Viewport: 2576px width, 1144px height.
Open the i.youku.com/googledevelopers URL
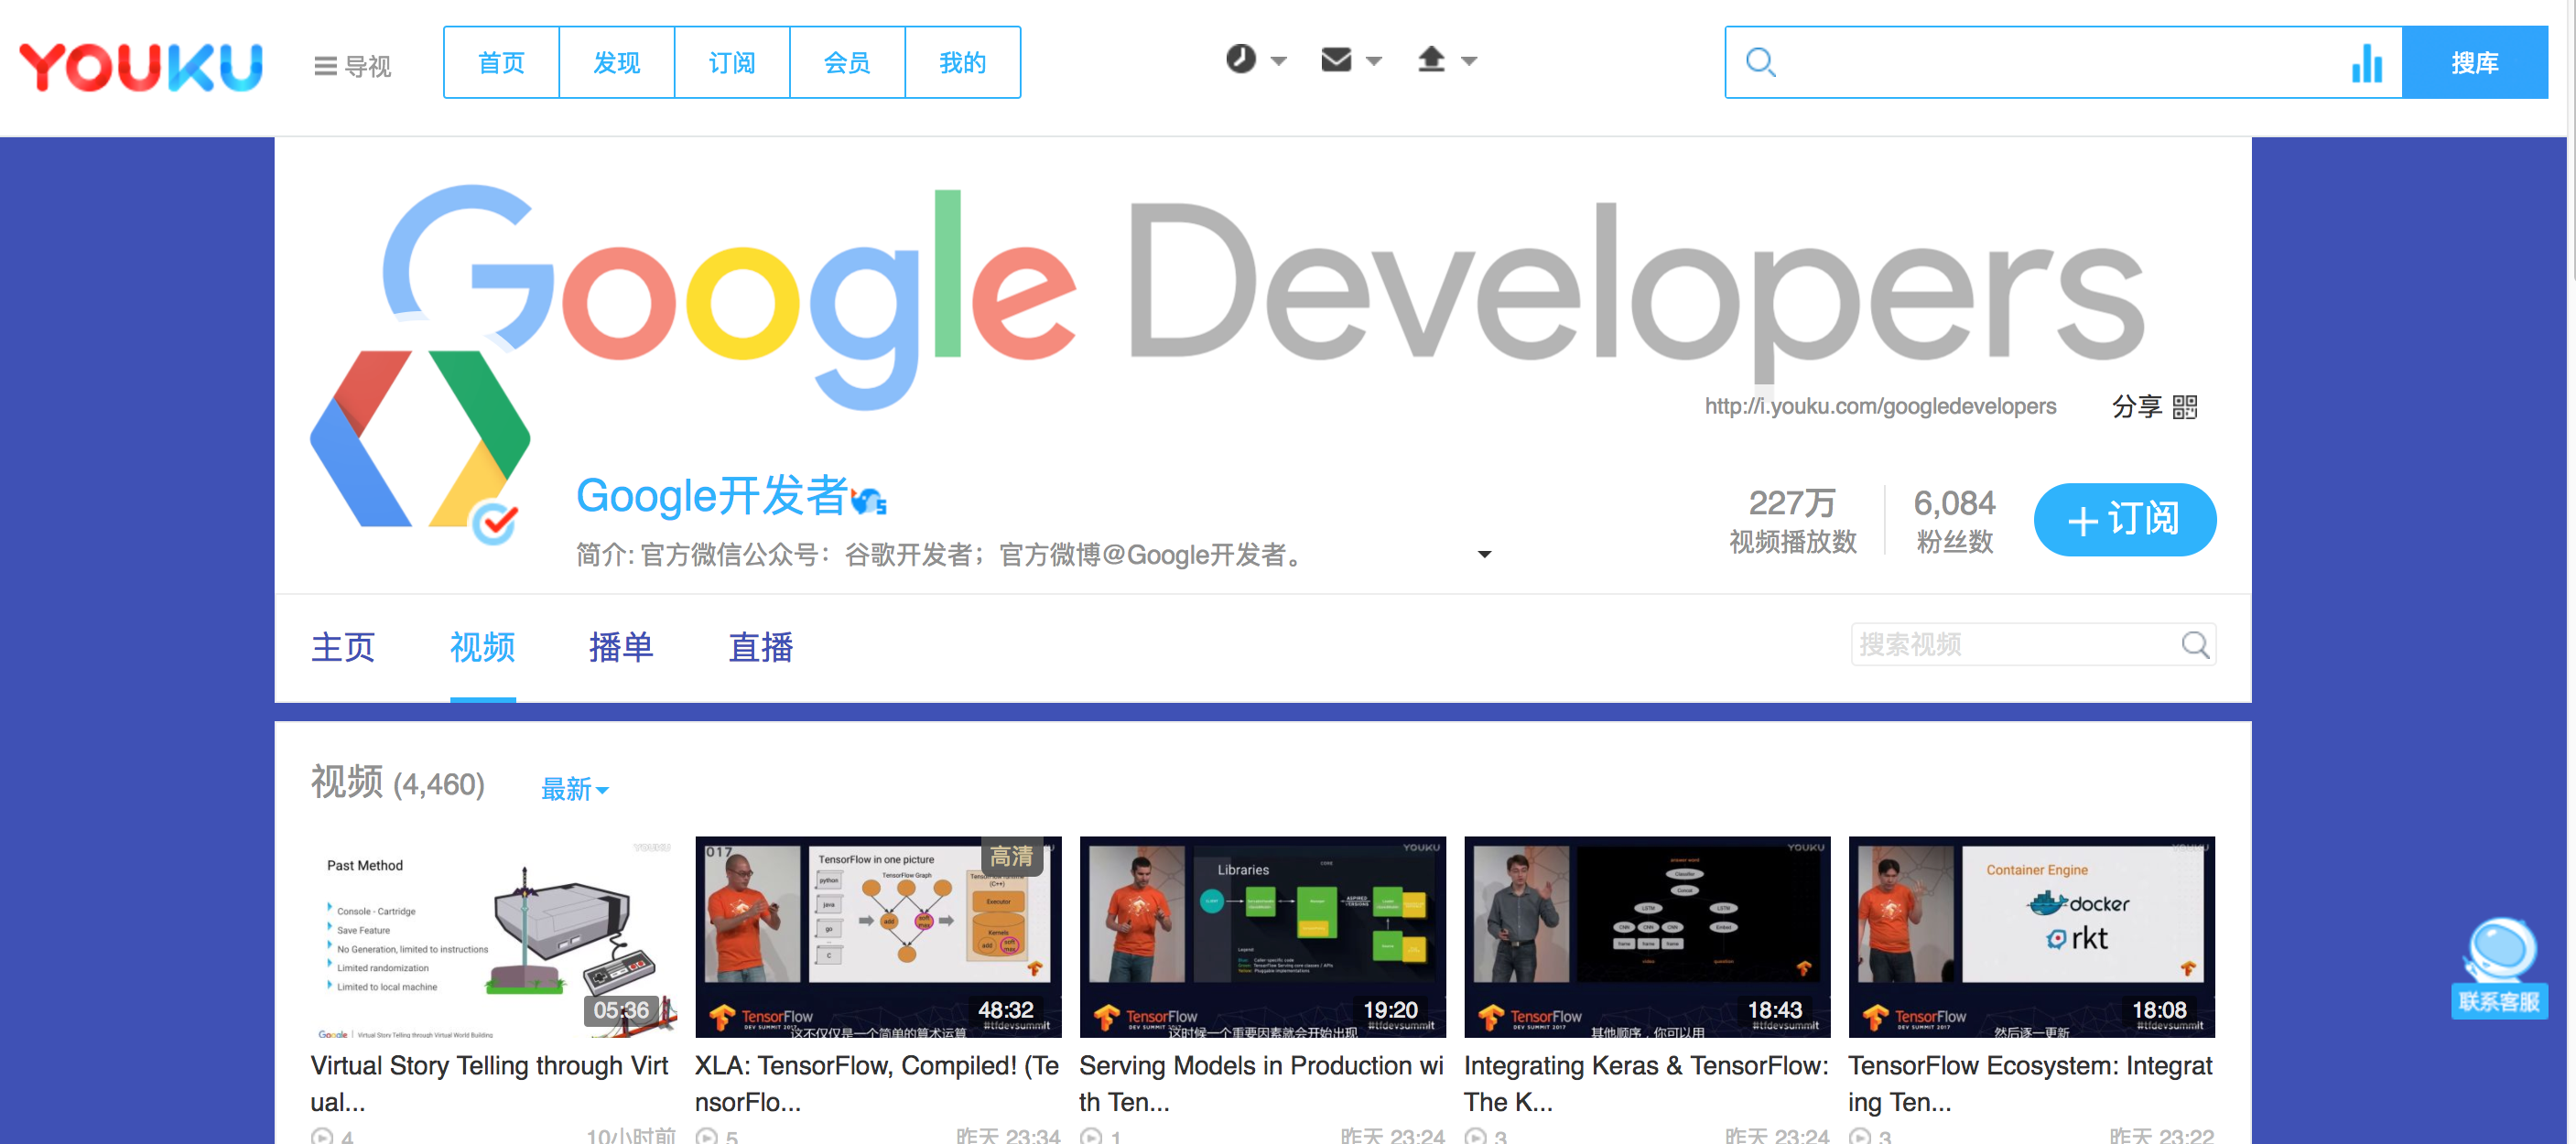pos(1880,406)
